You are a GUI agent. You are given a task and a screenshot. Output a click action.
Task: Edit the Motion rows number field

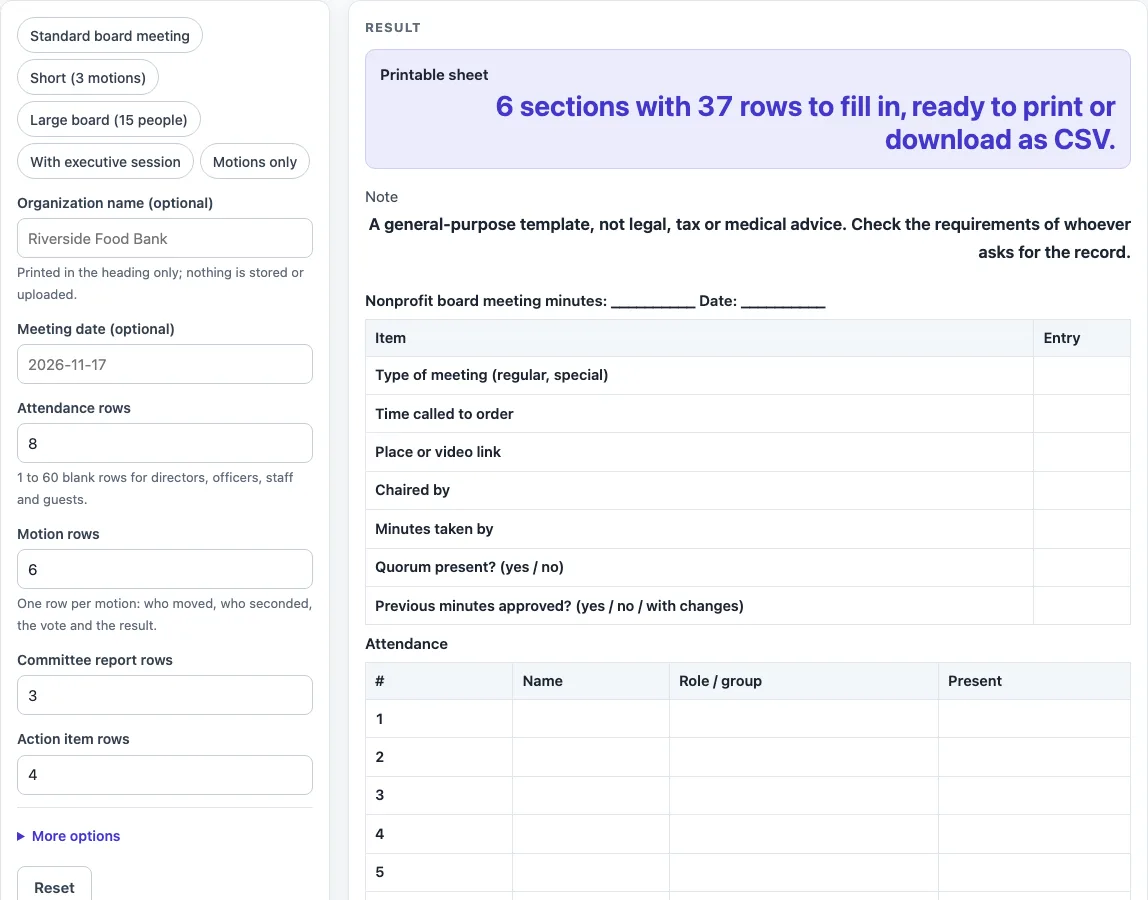pyautogui.click(x=165, y=569)
